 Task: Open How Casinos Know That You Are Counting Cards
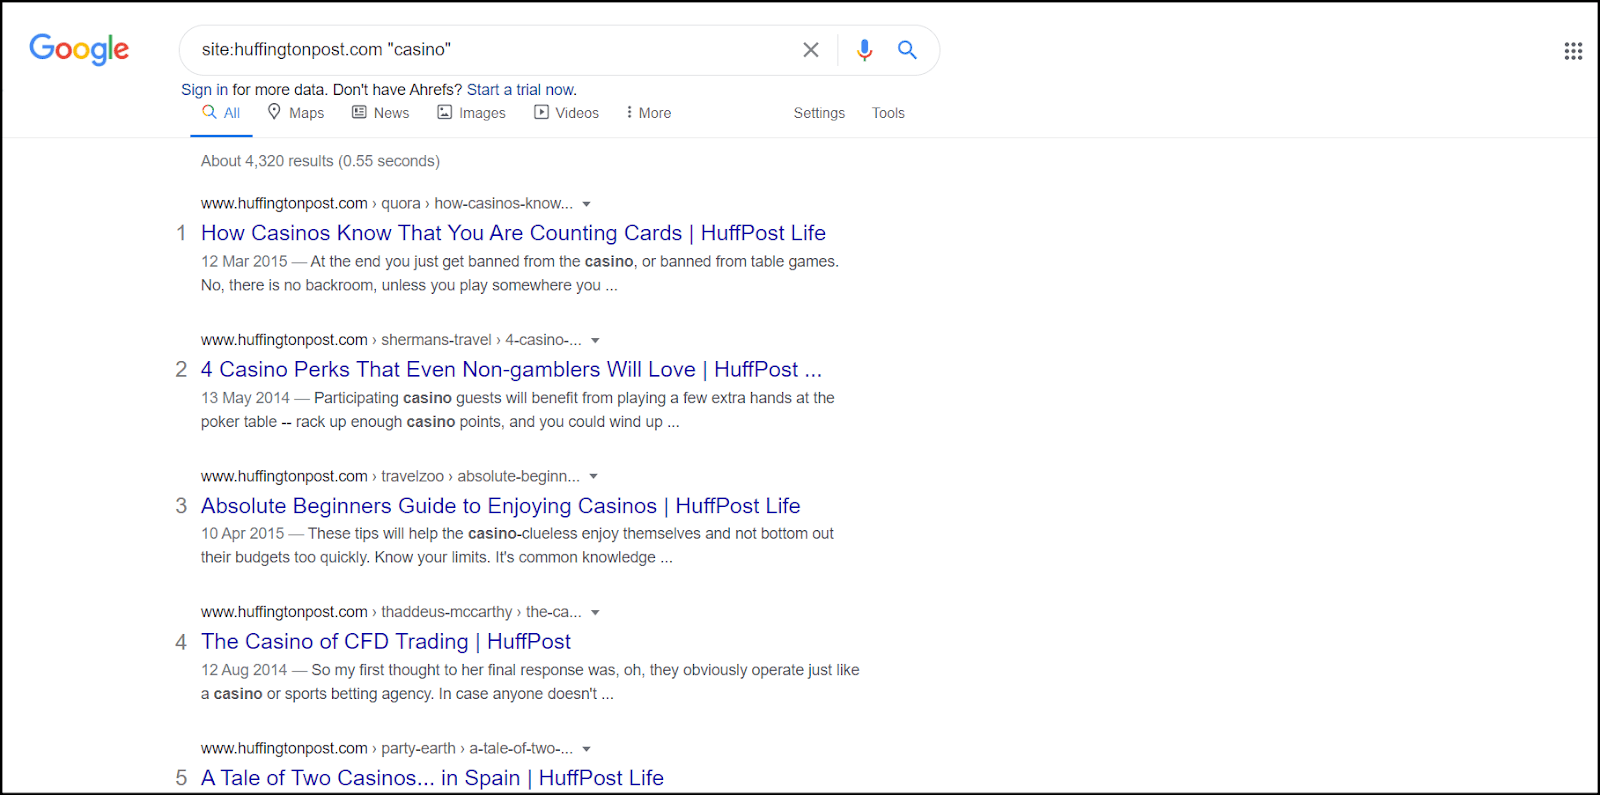pyautogui.click(x=513, y=233)
